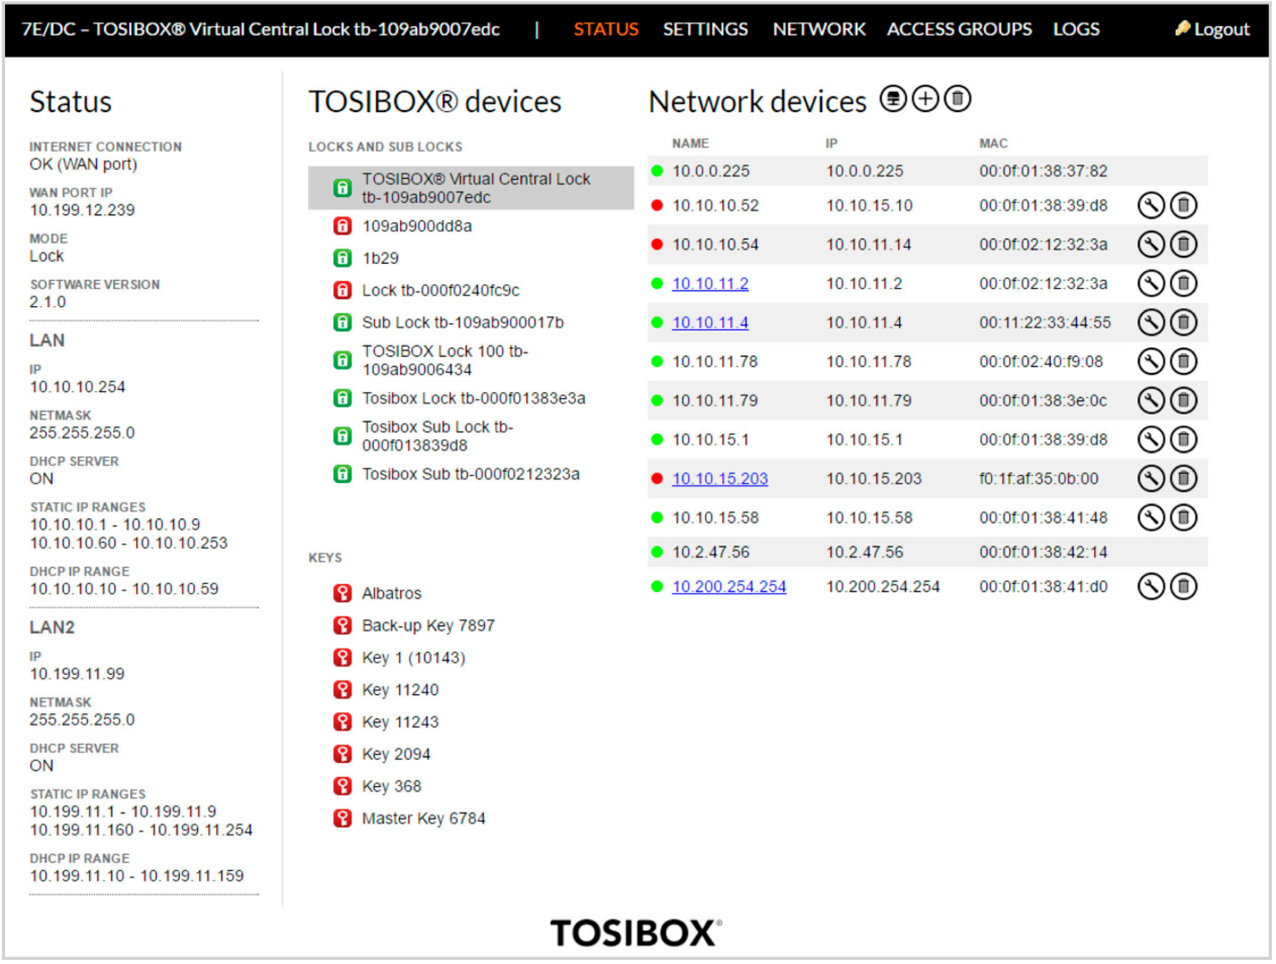Click wrench icon in 10.10.15.1 row
This screenshot has height=964, width=1276.
[1151, 440]
